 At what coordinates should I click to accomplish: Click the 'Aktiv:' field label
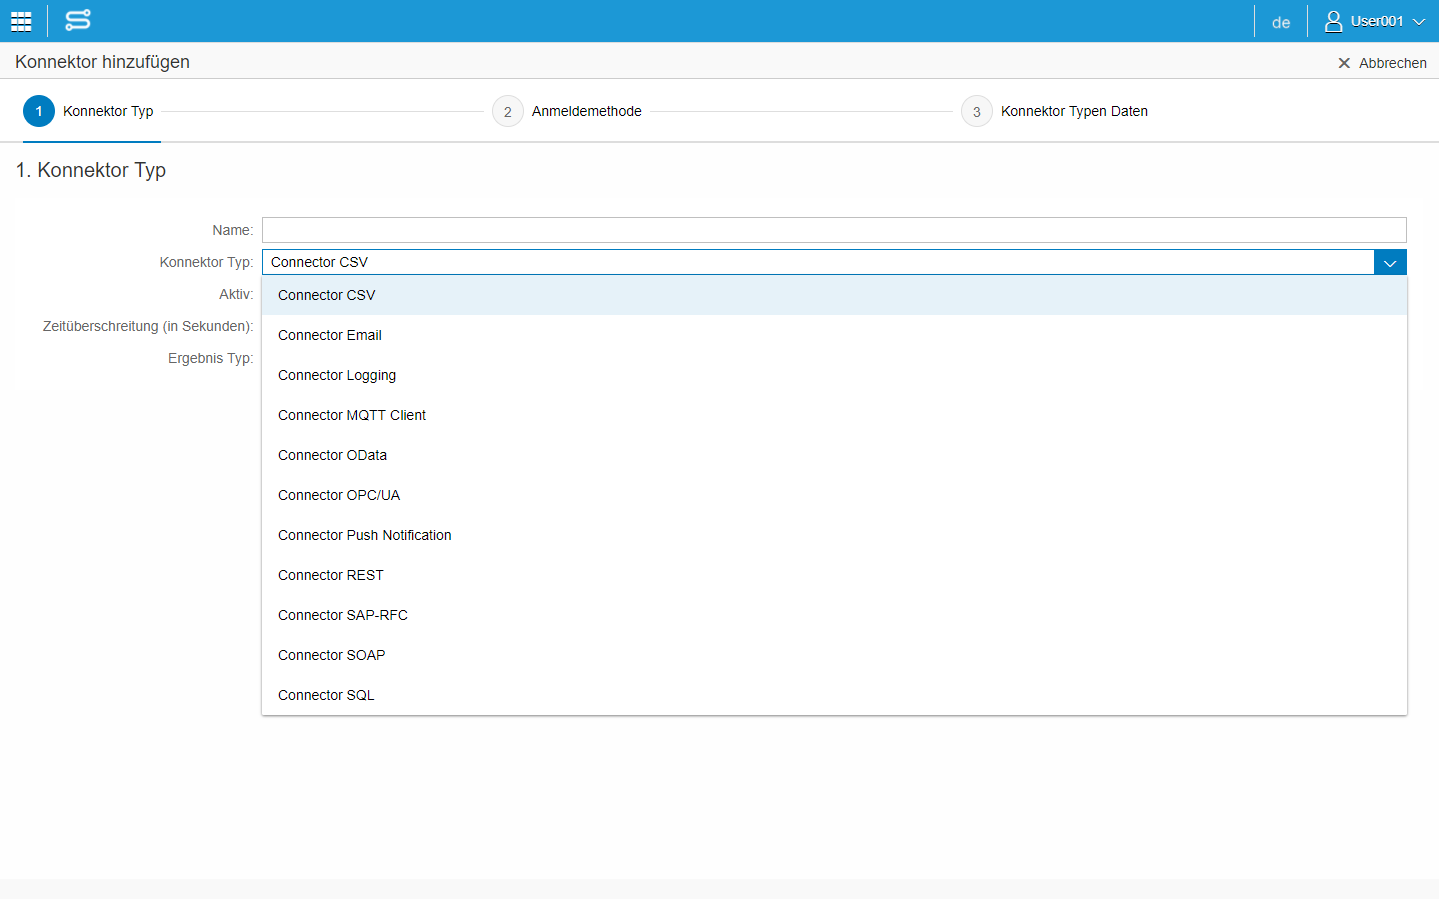(236, 294)
